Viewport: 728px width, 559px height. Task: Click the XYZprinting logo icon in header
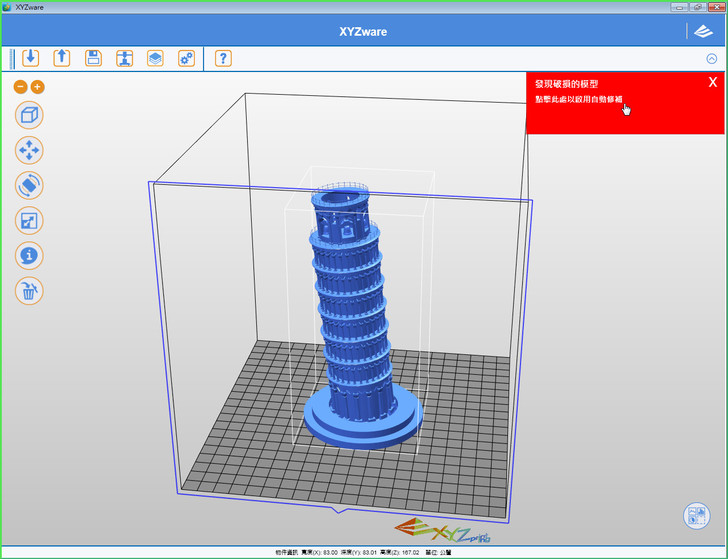[704, 31]
